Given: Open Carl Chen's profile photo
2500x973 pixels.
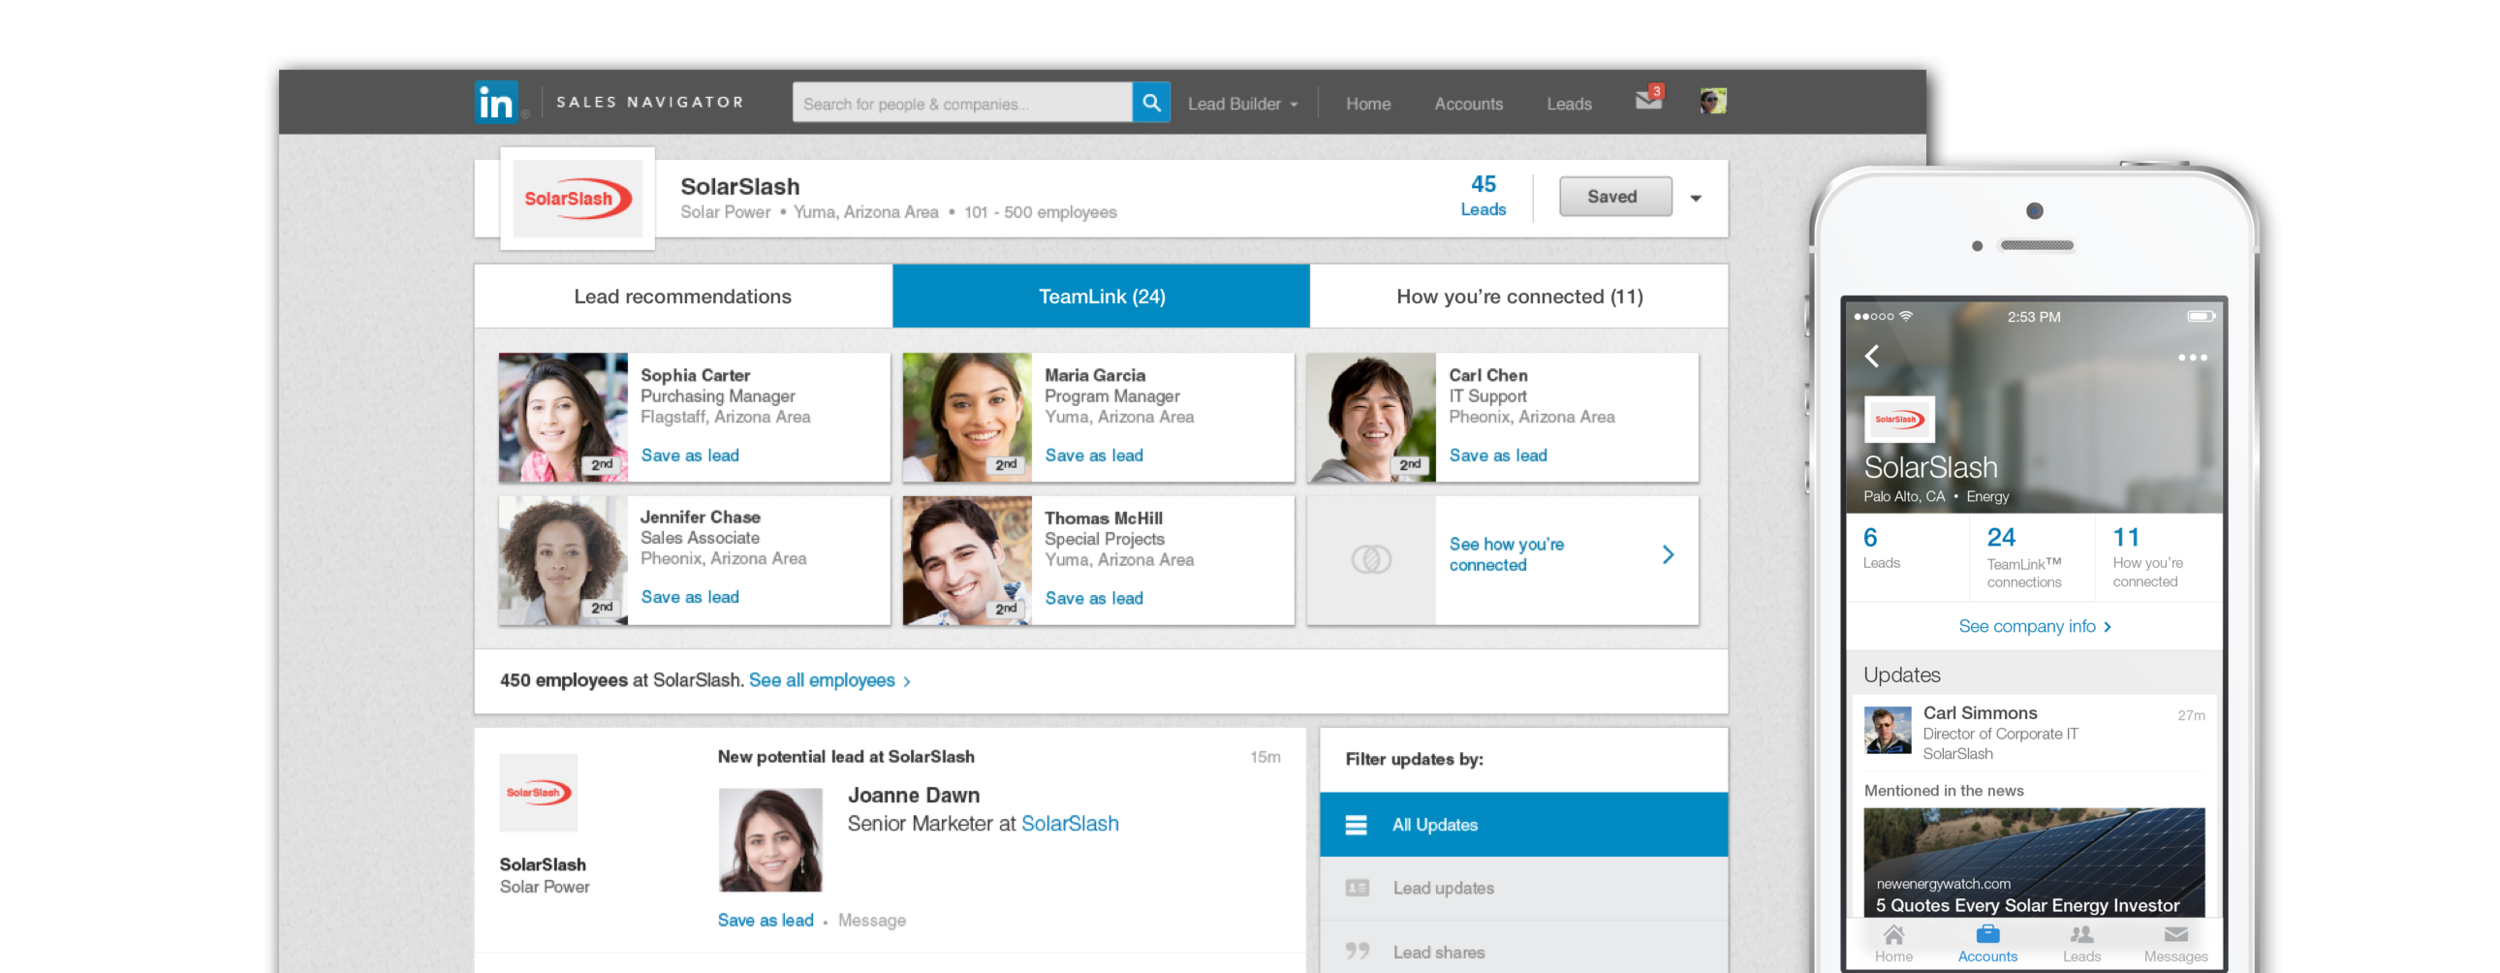Looking at the screenshot, I should pyautogui.click(x=1371, y=417).
